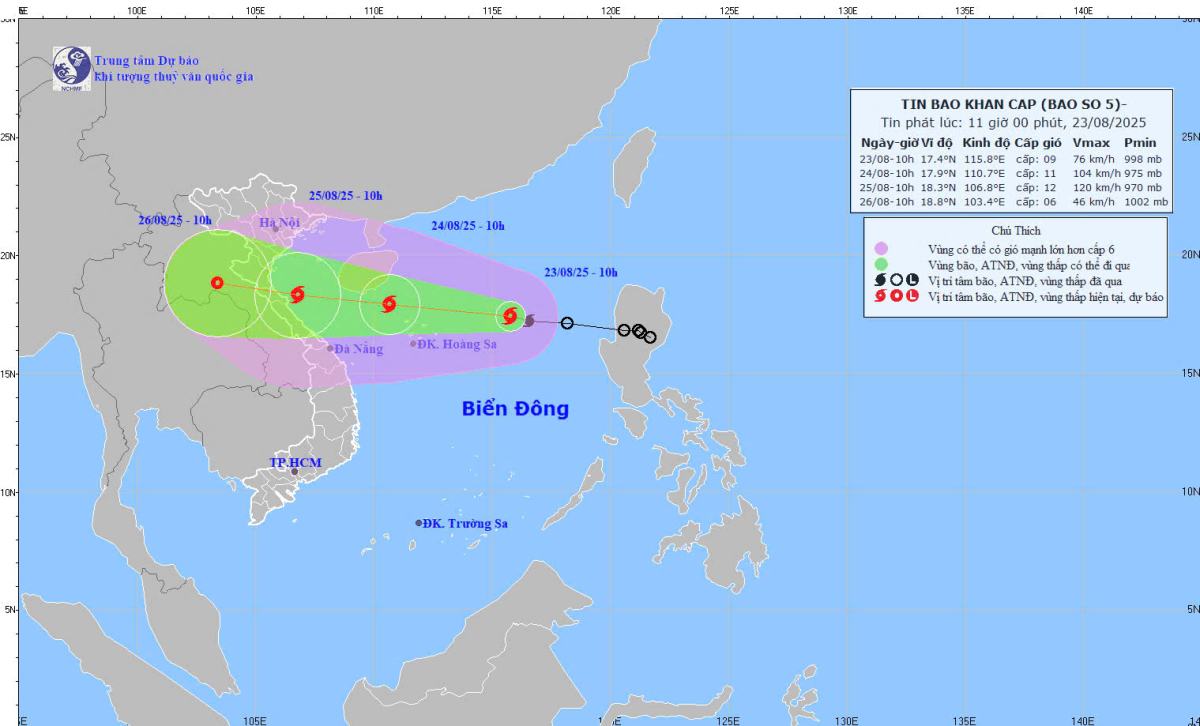The height and width of the screenshot is (726, 1200).
Task: Select the 24/08-10h row in forecast table
Action: click(x=1014, y=172)
